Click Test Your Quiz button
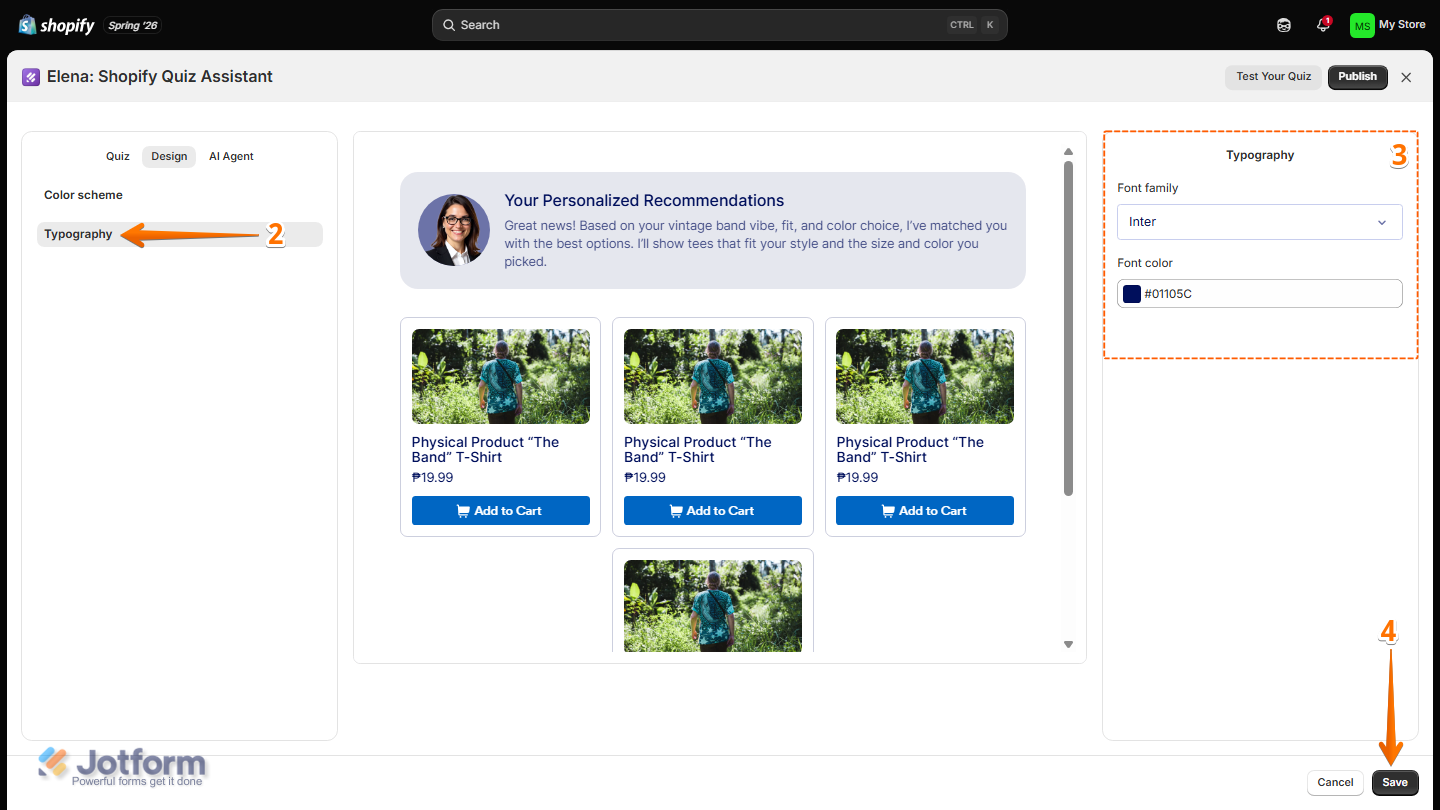This screenshot has height=810, width=1440. [1273, 77]
